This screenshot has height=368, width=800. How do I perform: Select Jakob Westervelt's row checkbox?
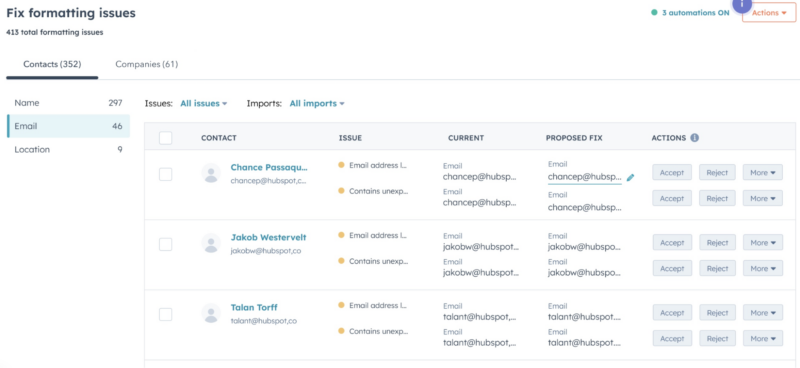tap(165, 244)
